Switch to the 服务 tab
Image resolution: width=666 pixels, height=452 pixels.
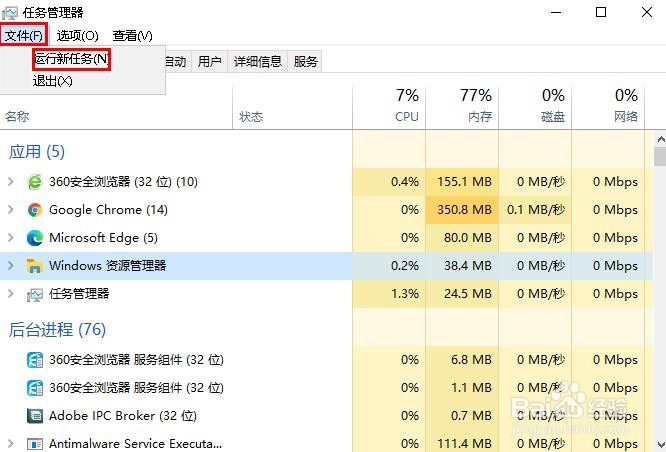[x=305, y=62]
